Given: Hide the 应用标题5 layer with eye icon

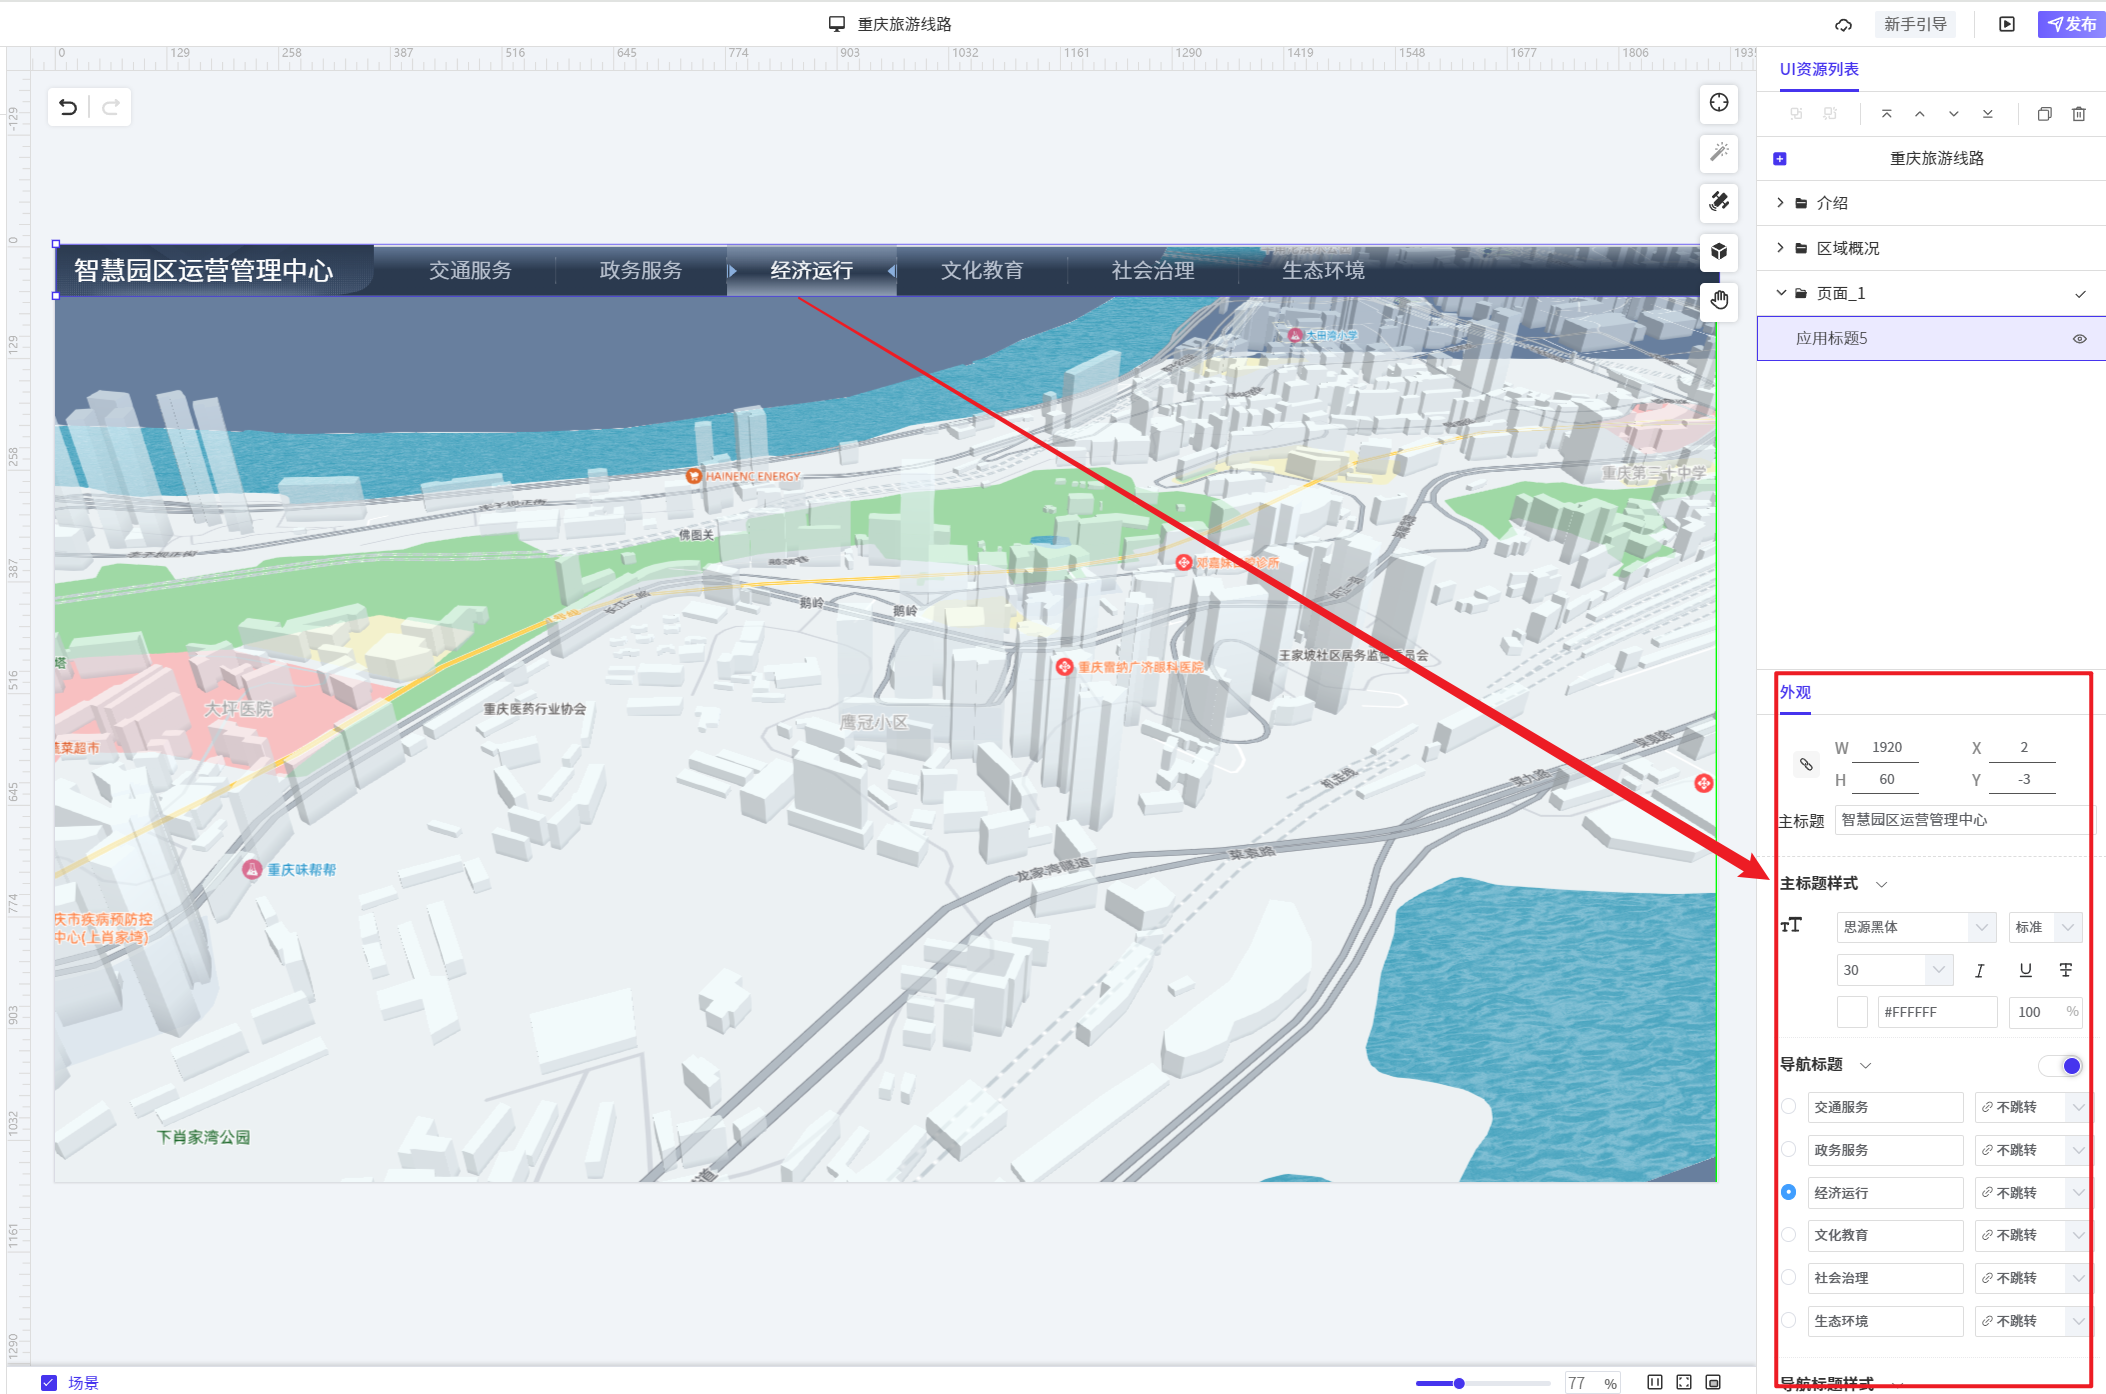Looking at the screenshot, I should pyautogui.click(x=2079, y=339).
